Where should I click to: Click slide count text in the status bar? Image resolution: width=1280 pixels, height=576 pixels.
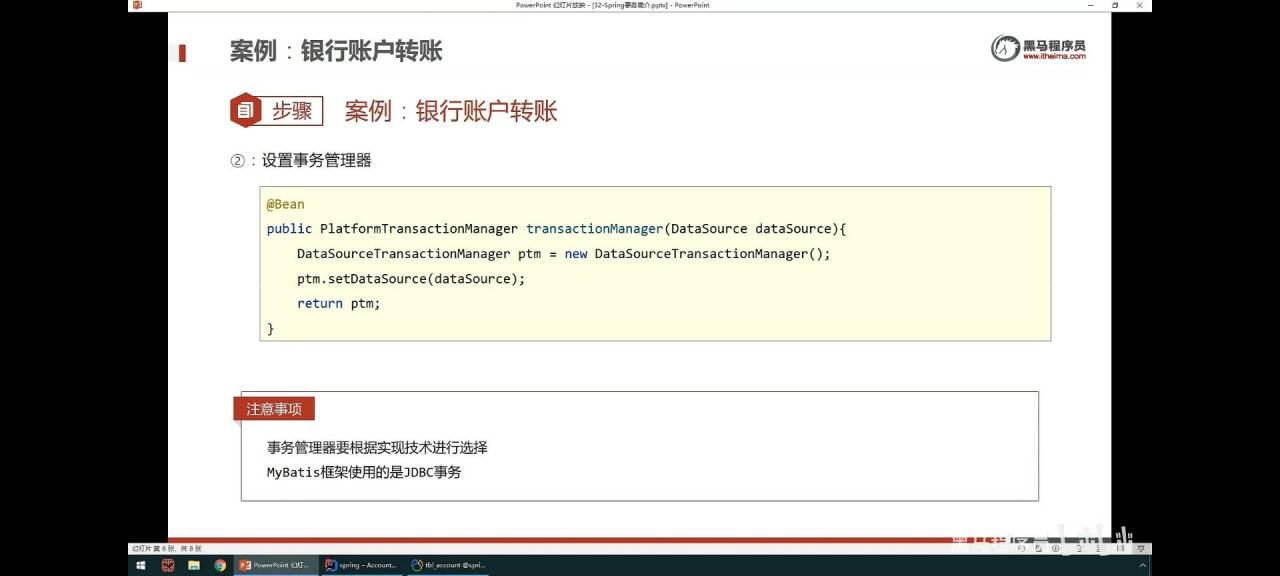click(167, 548)
